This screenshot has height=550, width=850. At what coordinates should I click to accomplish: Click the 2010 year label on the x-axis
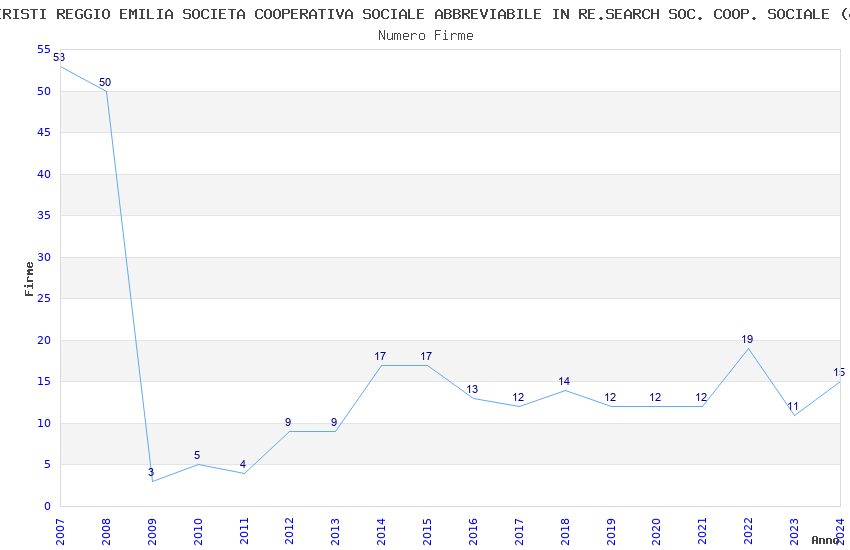[198, 532]
